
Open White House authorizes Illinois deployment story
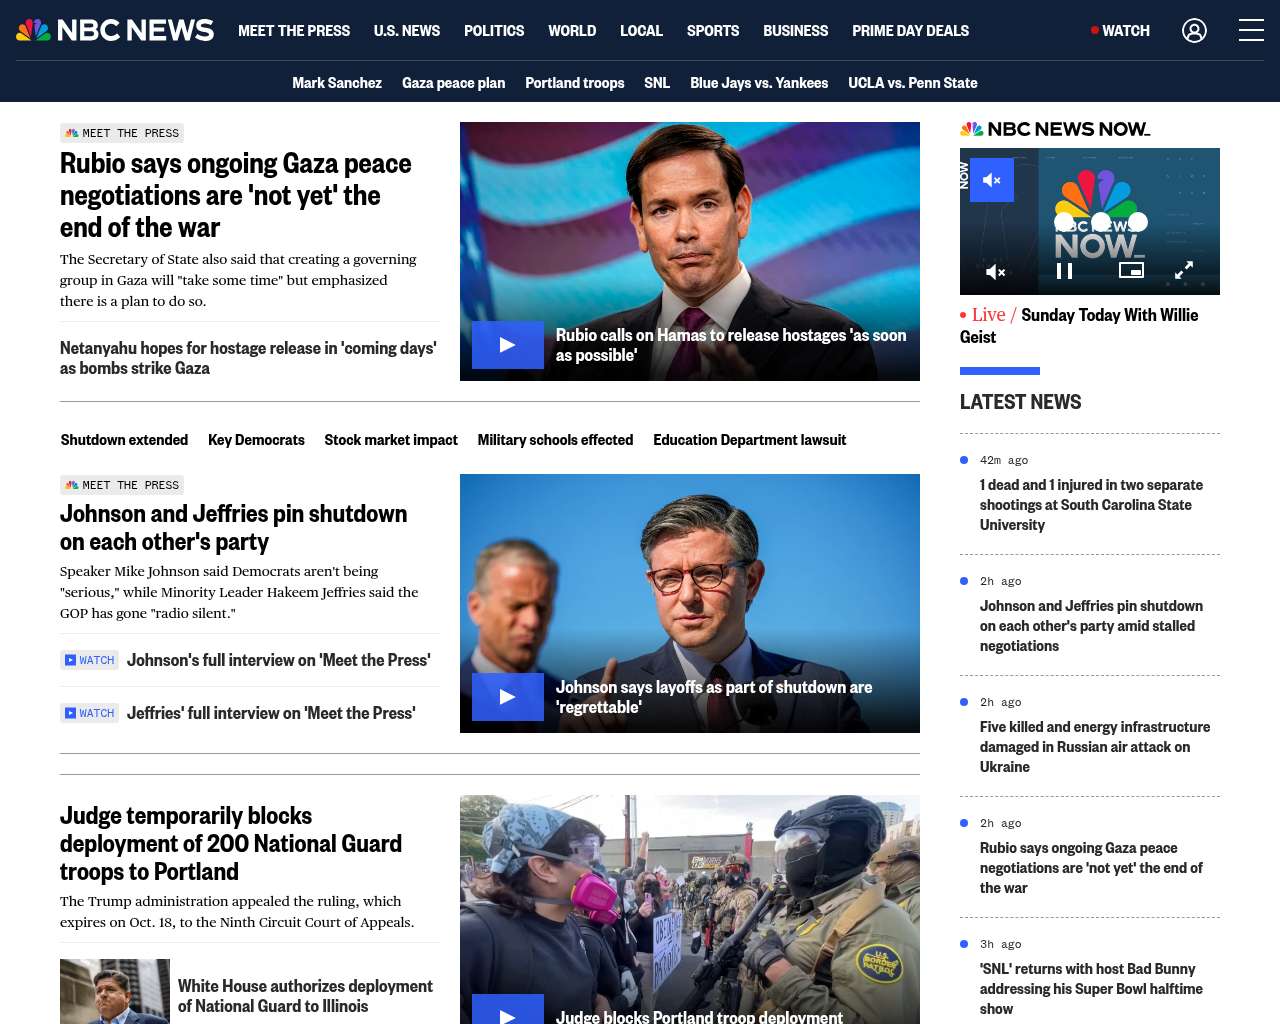(305, 996)
